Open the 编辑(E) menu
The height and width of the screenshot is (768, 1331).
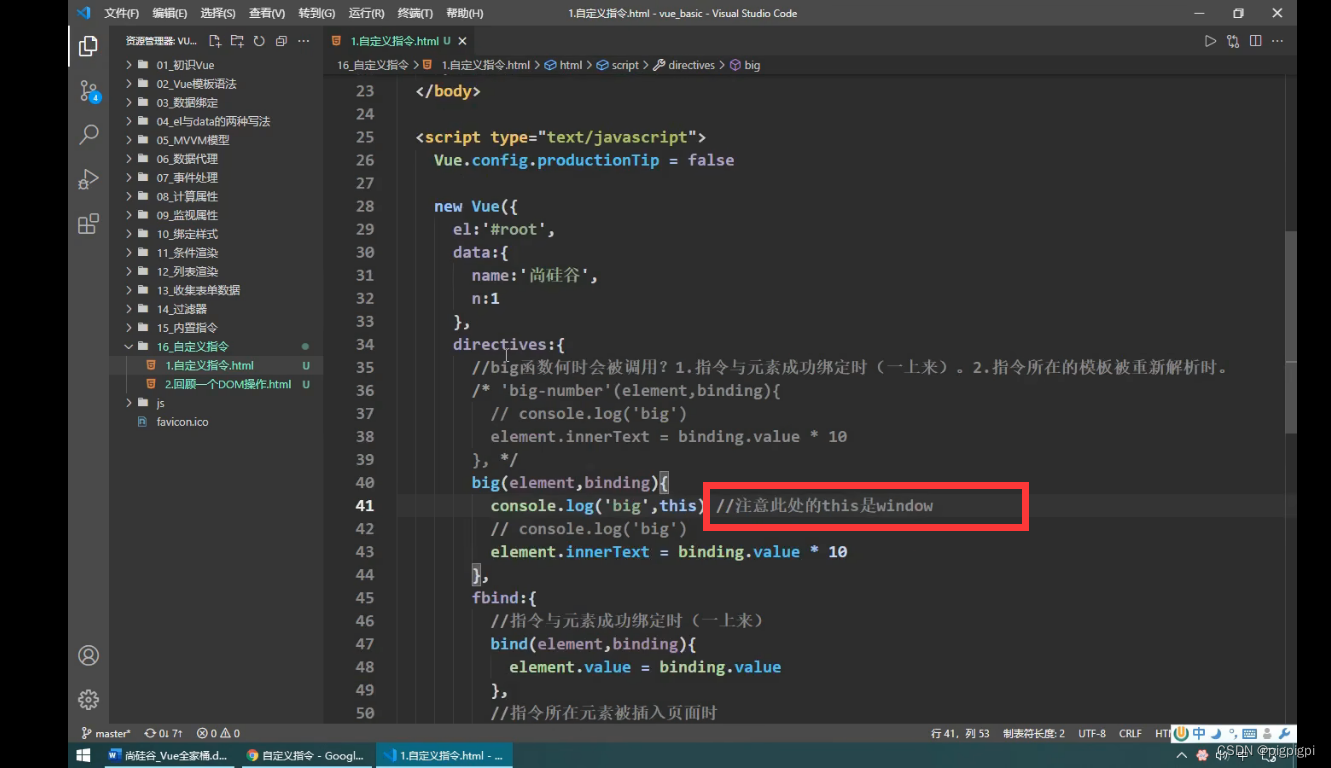point(170,13)
